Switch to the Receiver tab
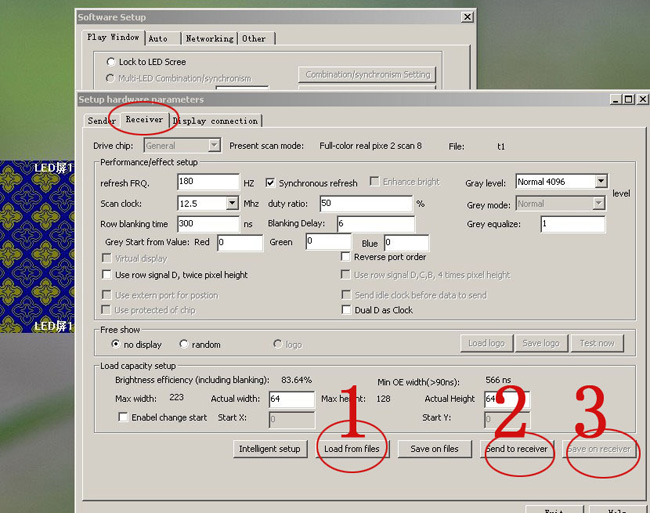Image resolution: width=650 pixels, height=513 pixels. click(144, 120)
